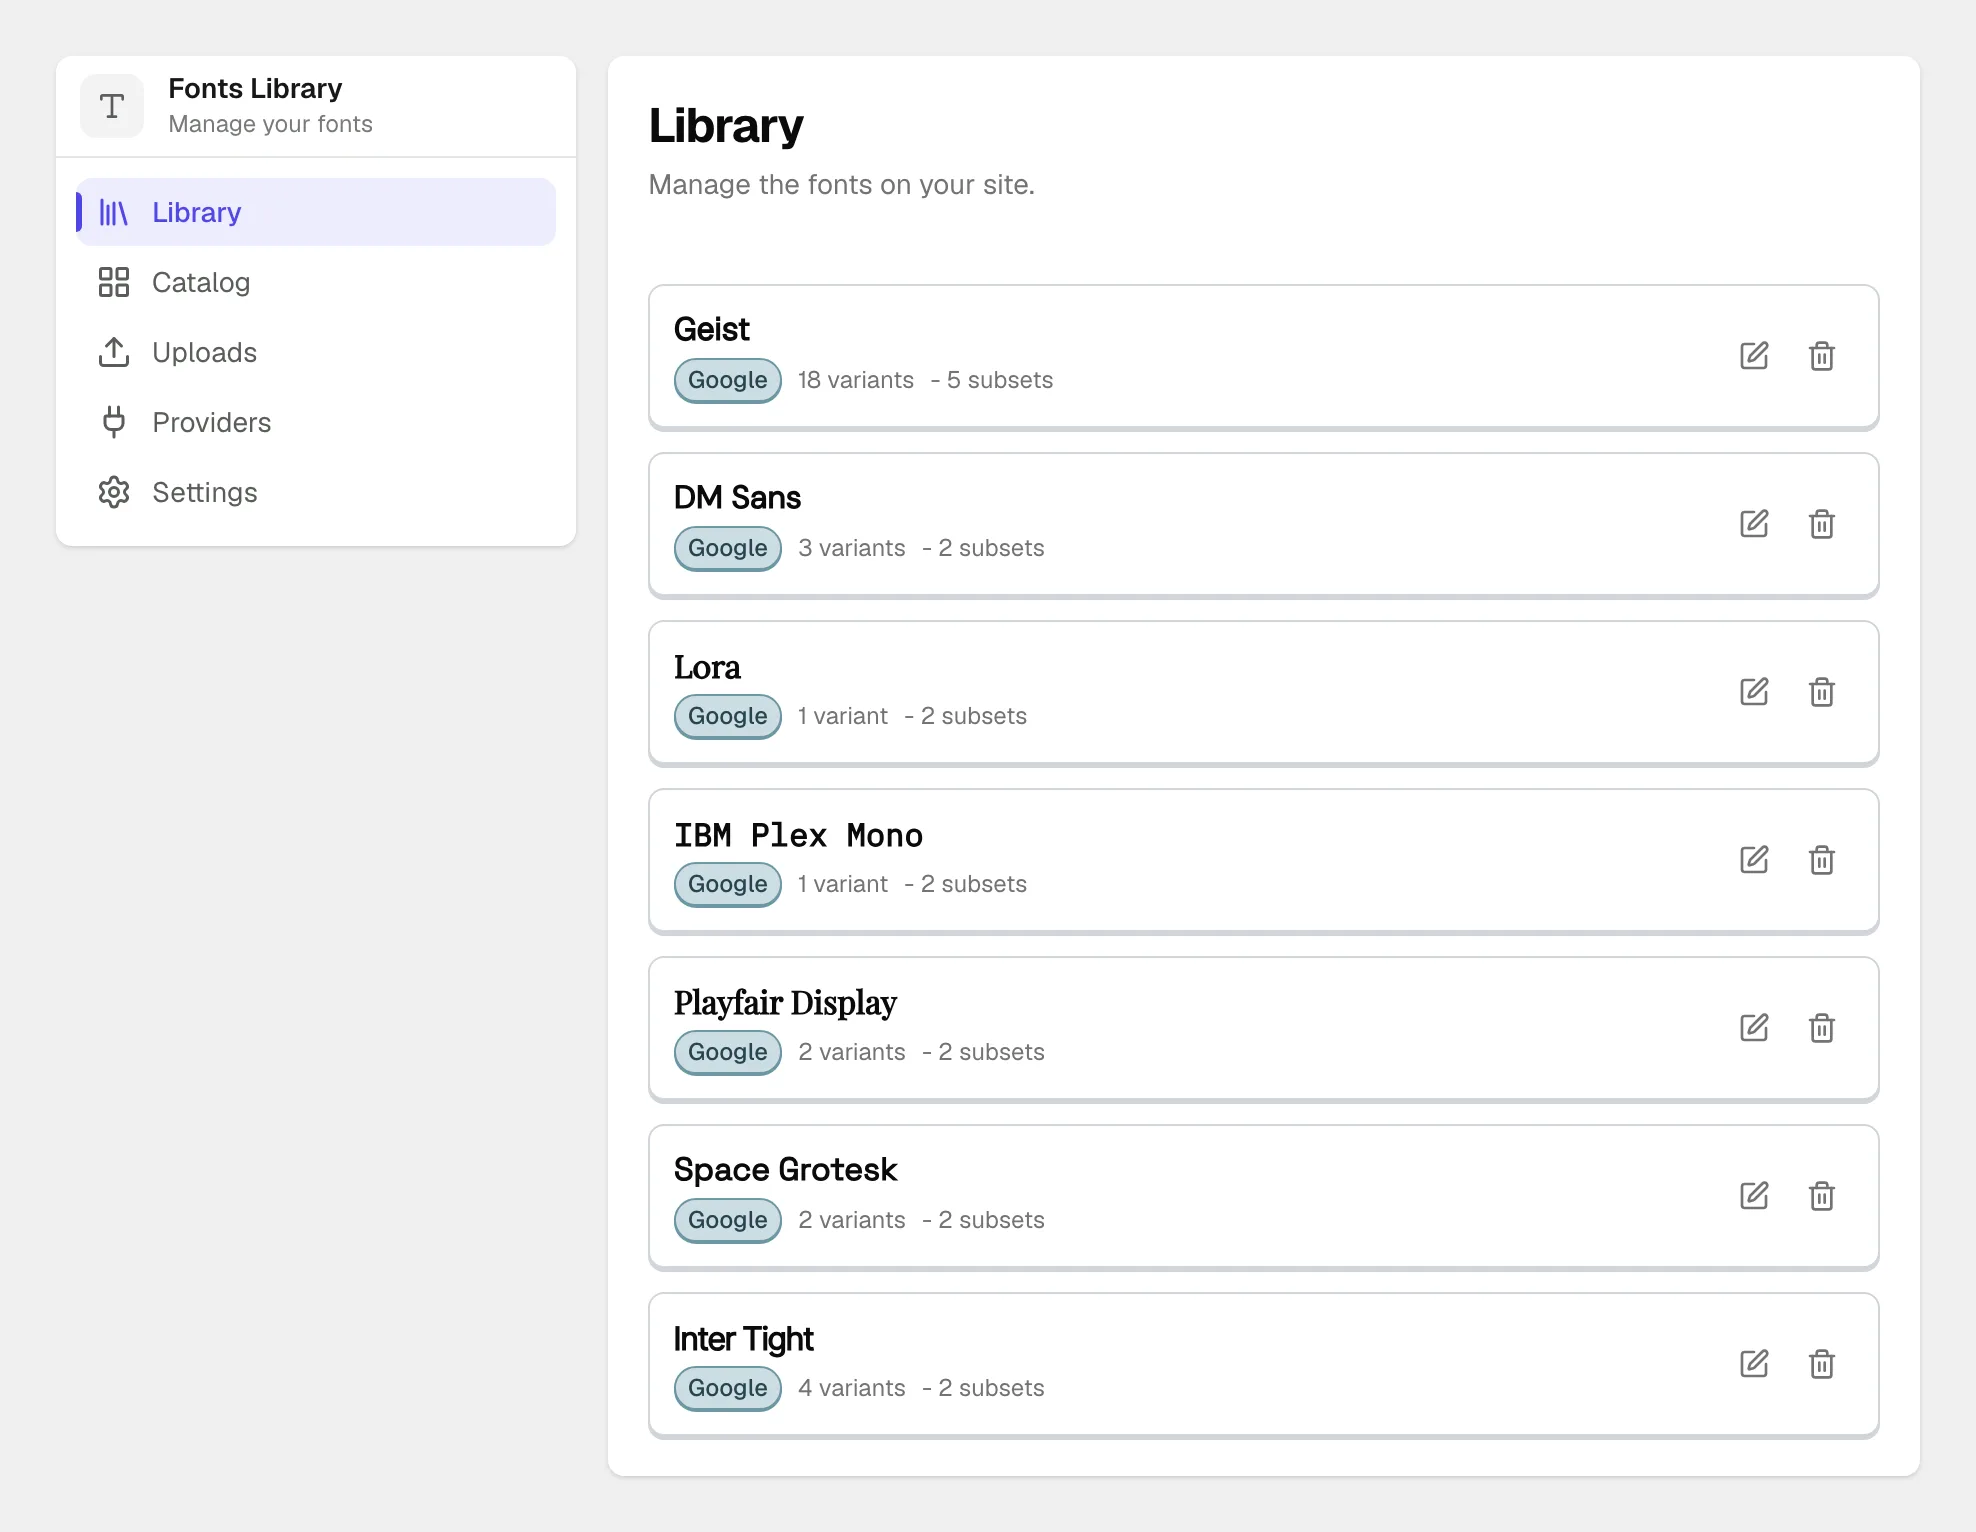Edit the IBM Plex Mono font
1976x1532 pixels.
[1754, 860]
